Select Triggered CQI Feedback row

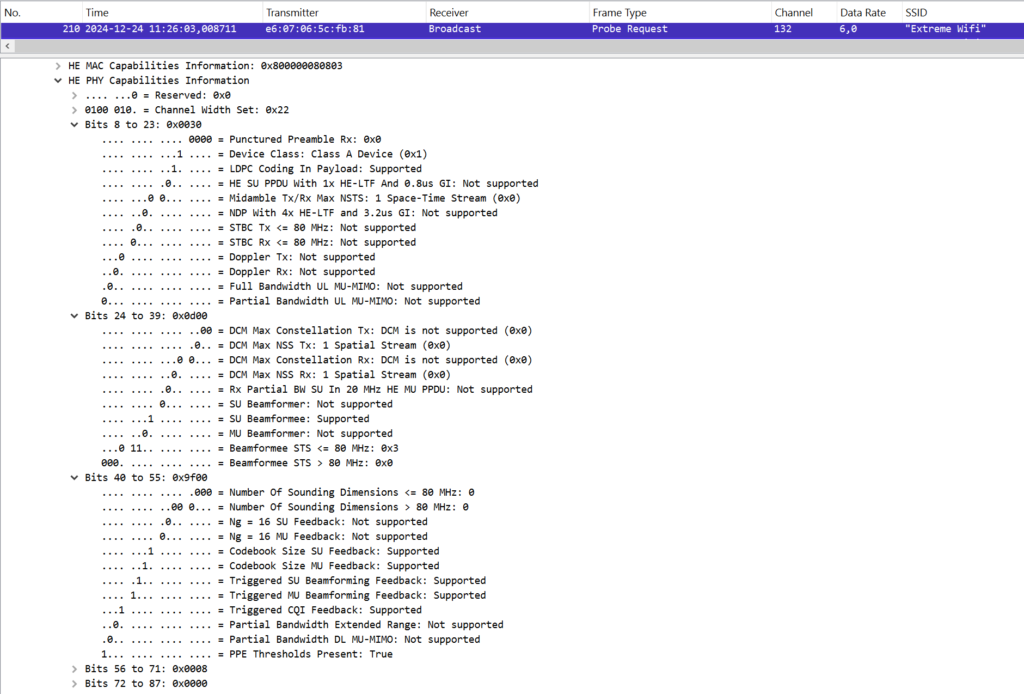(261, 610)
